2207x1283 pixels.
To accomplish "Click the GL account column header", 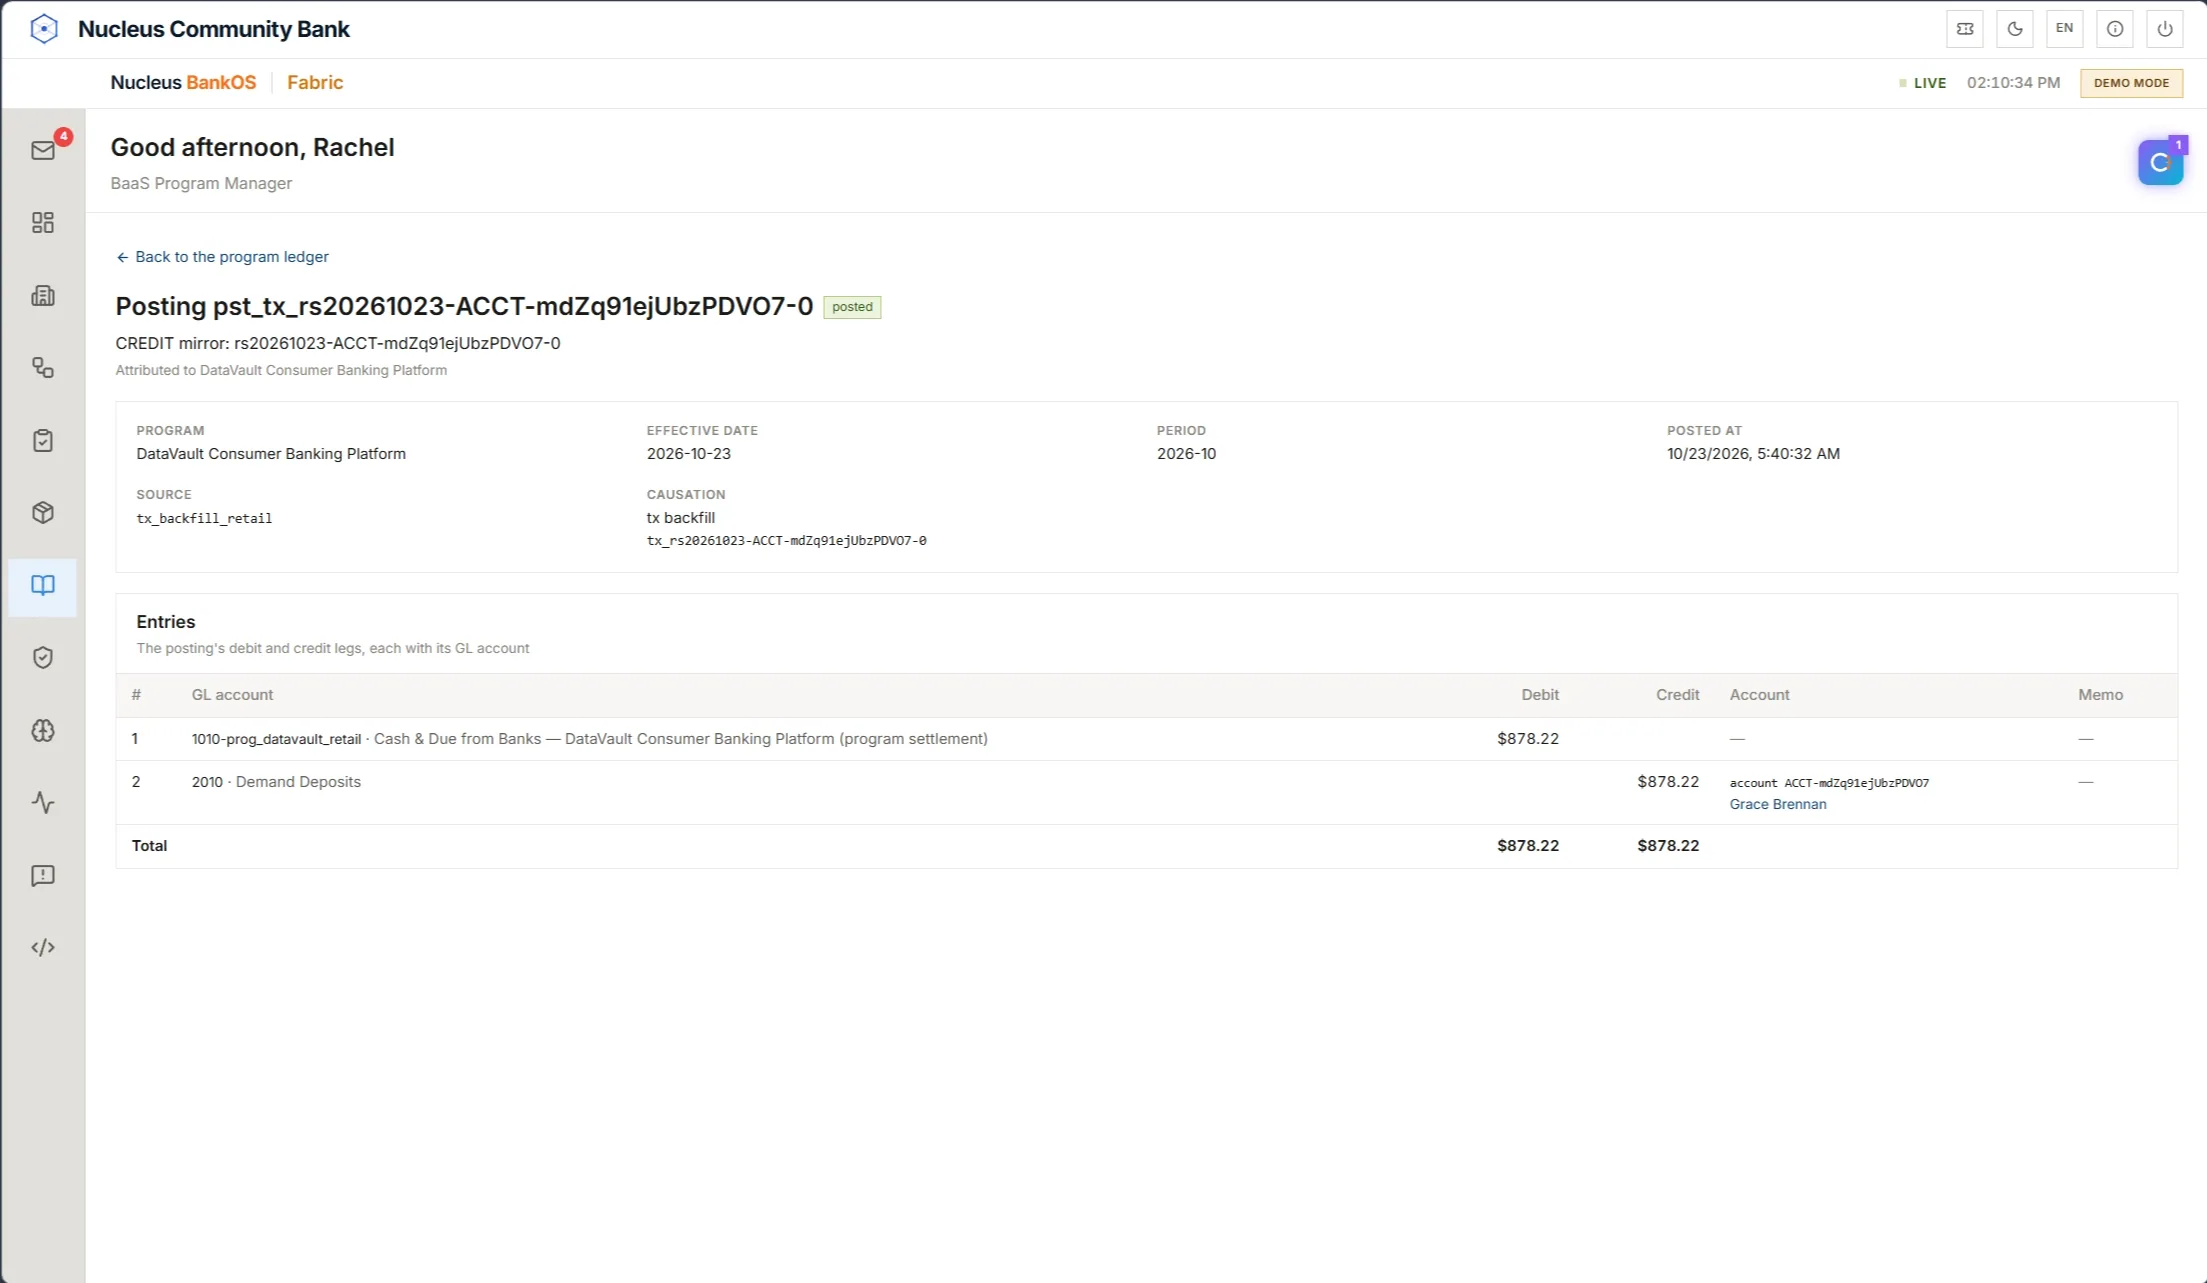I will pos(232,695).
